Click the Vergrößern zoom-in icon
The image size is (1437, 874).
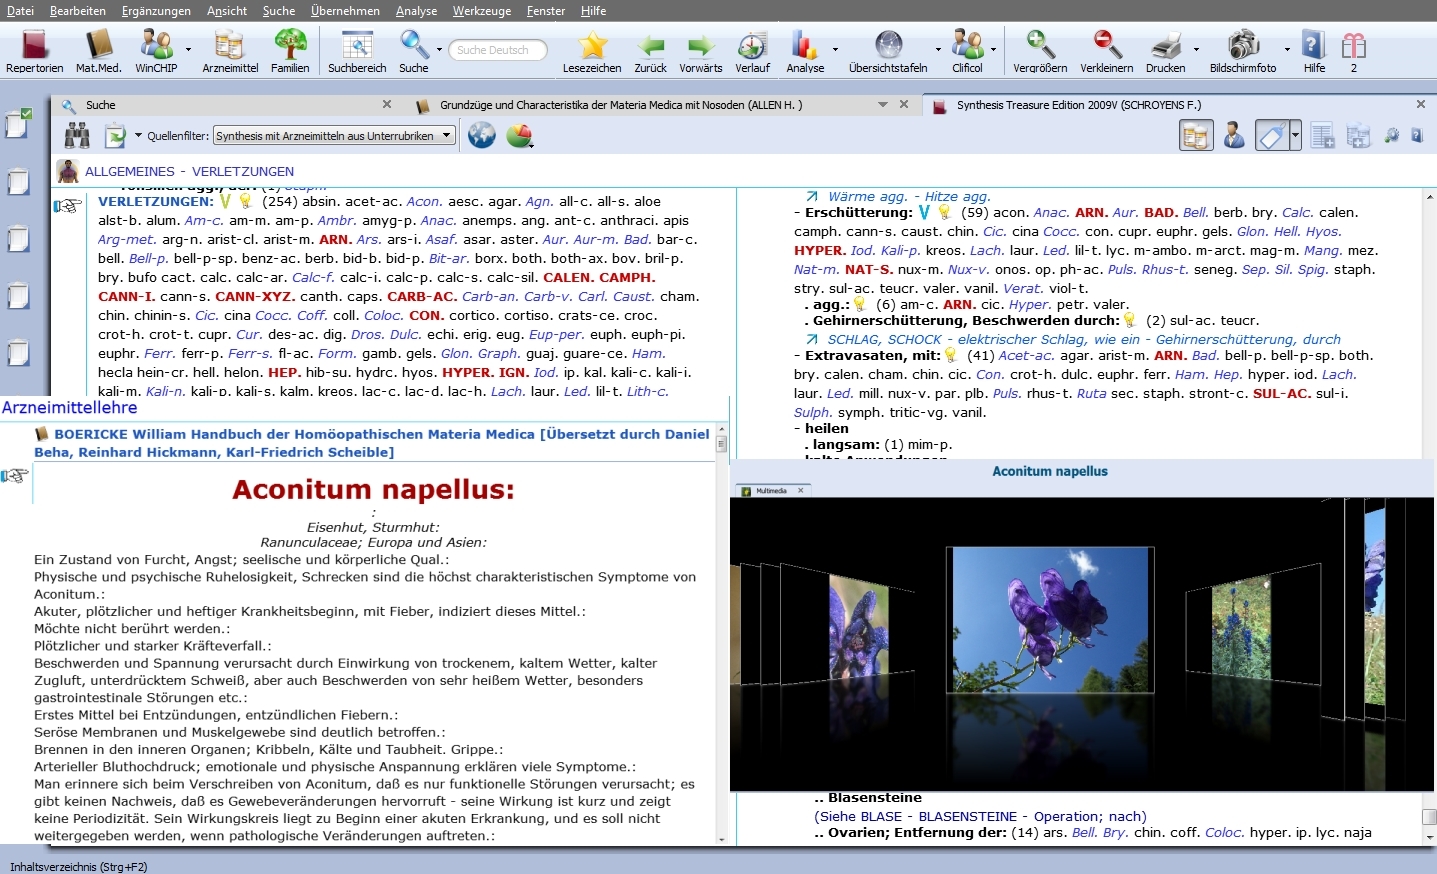1040,51
